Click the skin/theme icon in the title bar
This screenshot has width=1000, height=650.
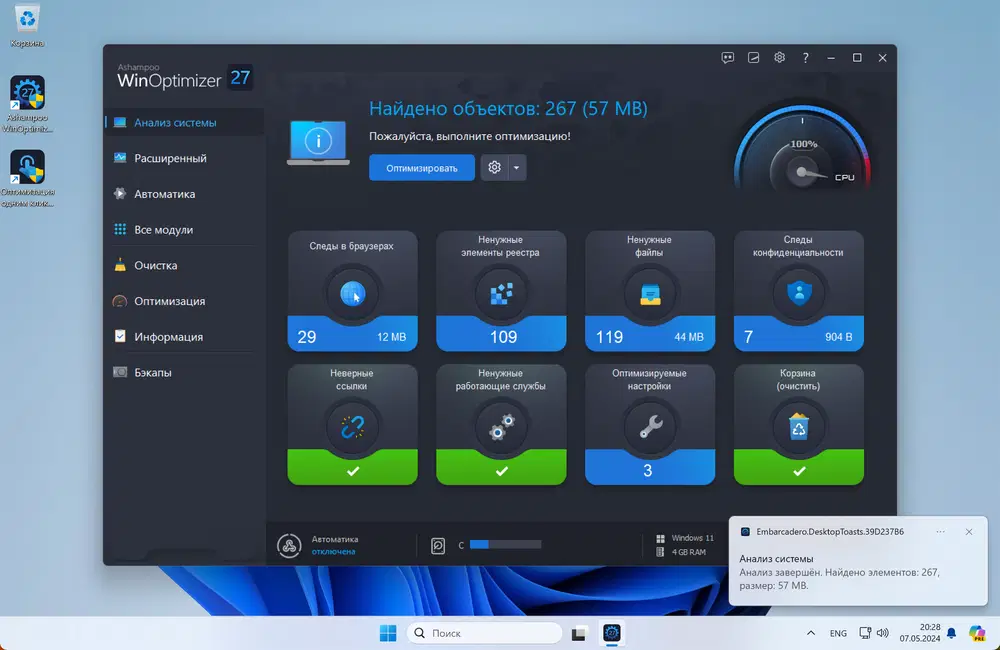[753, 57]
